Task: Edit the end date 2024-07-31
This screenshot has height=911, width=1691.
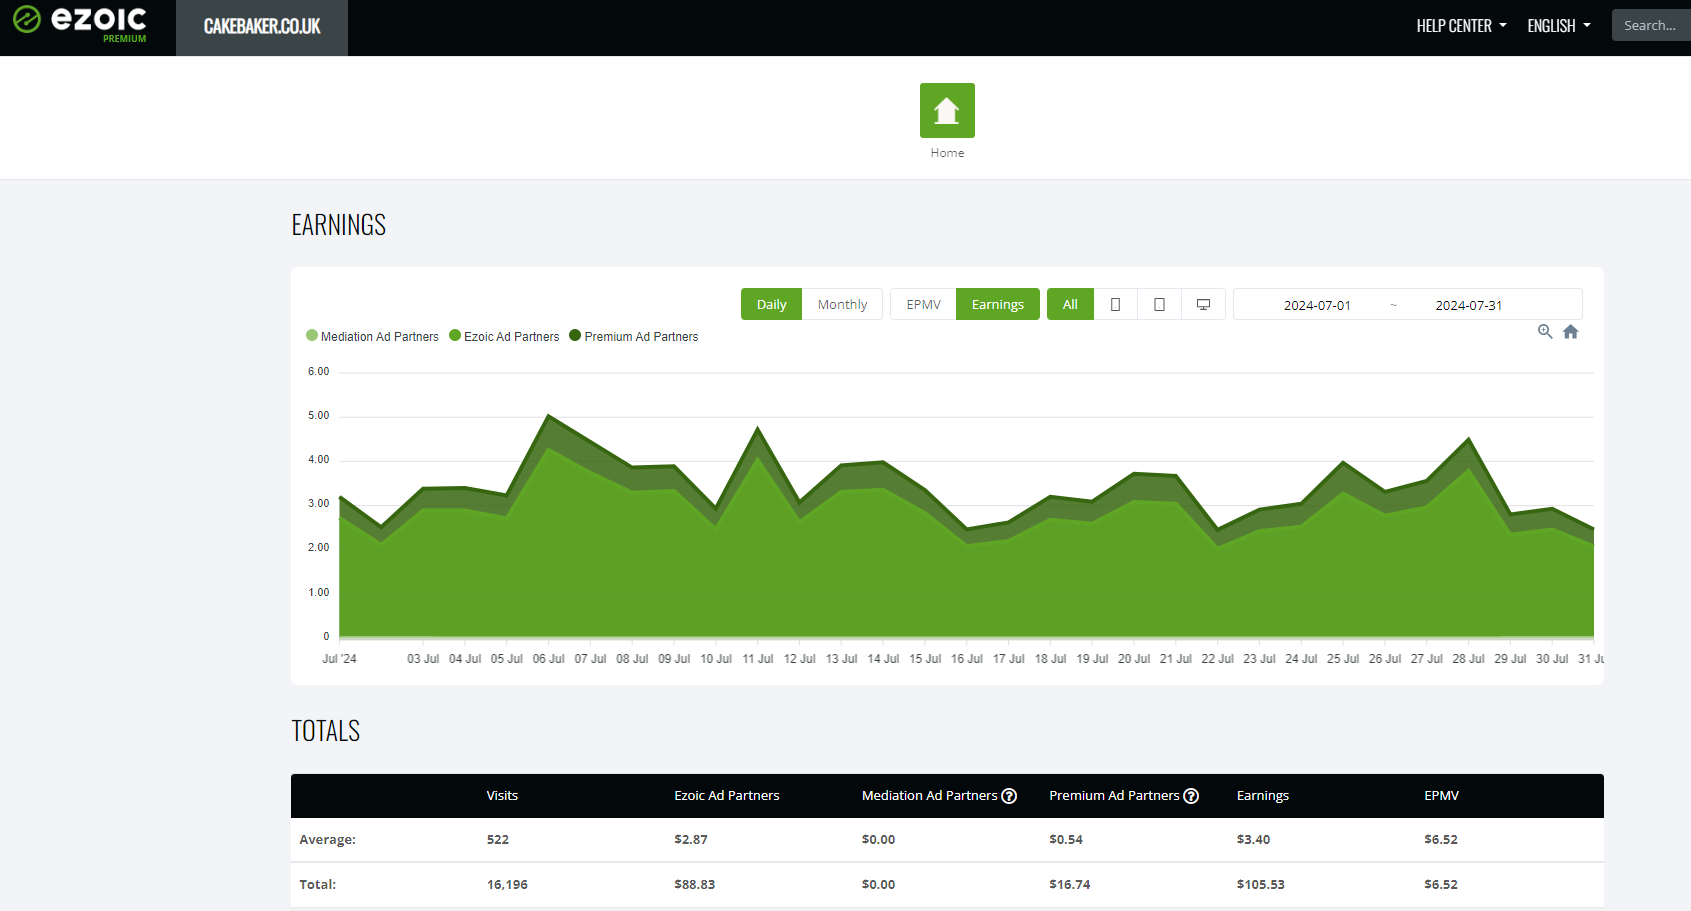Action: (1469, 305)
